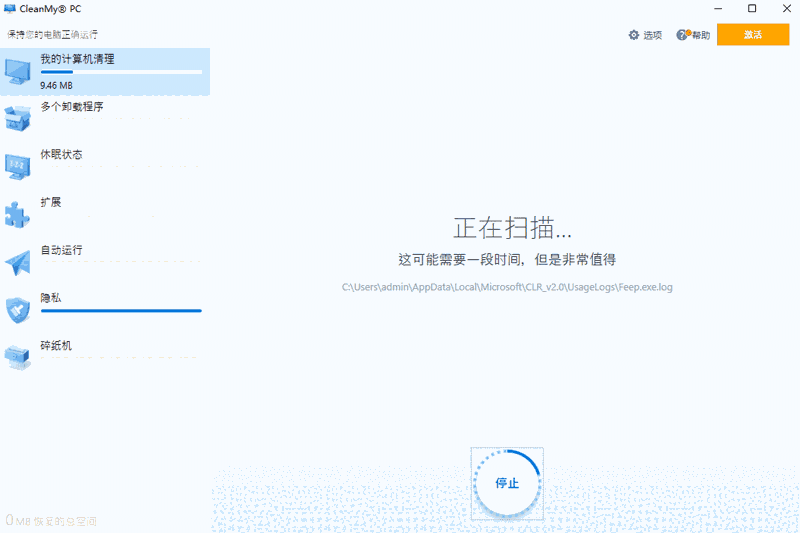Switch to the 休眠状态 section
This screenshot has height=533, width=800.
[61, 155]
